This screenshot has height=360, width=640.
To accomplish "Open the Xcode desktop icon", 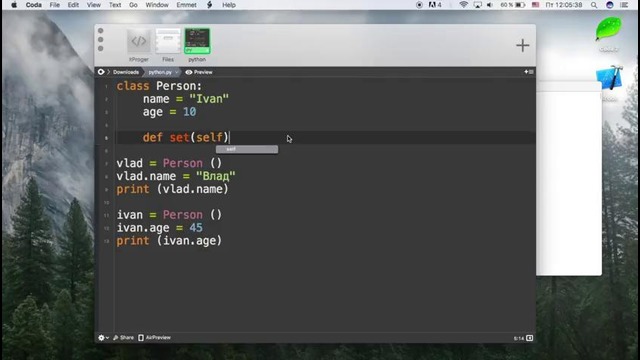I will click(x=609, y=78).
